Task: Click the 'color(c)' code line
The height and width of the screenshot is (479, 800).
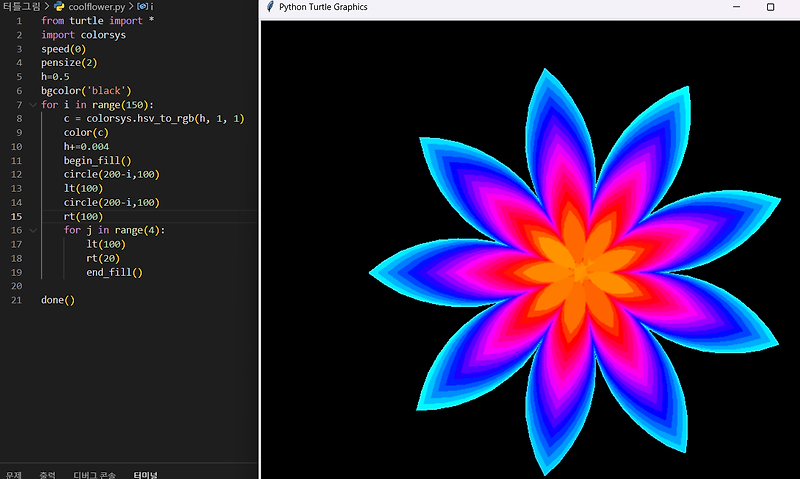Action: pyautogui.click(x=86, y=133)
